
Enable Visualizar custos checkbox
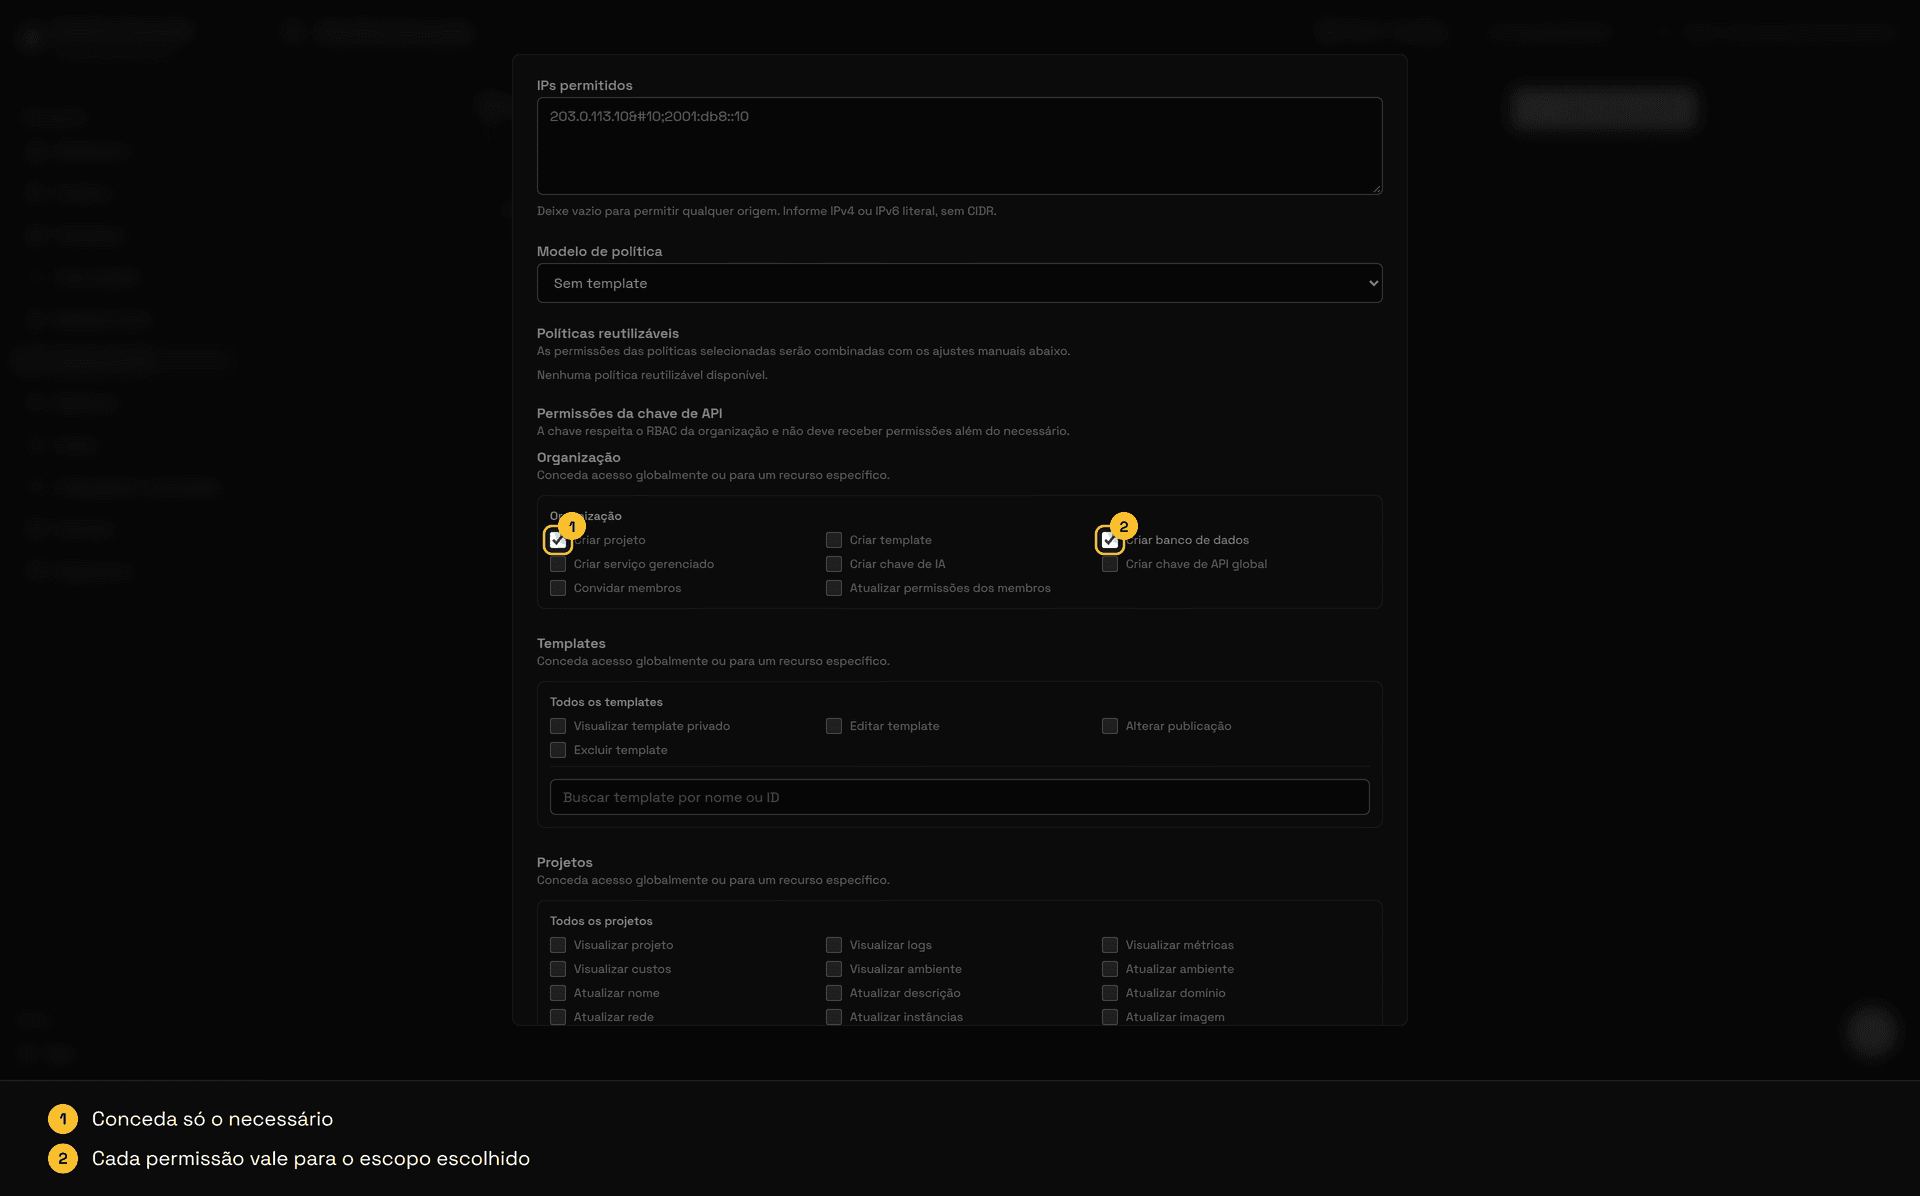(558, 969)
